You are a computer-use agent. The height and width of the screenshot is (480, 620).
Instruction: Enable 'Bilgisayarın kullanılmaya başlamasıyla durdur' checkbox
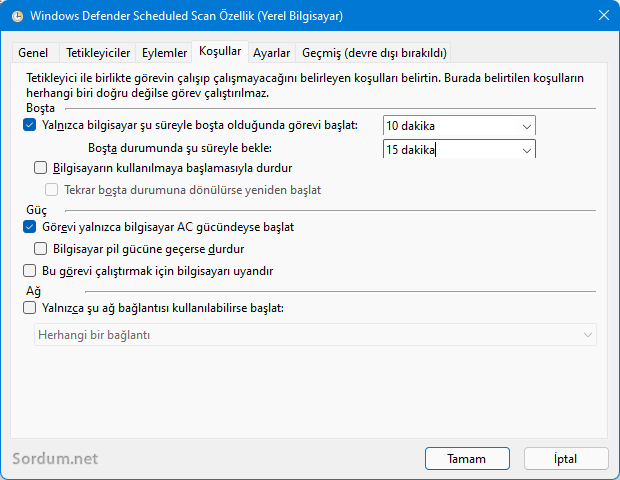coord(40,168)
